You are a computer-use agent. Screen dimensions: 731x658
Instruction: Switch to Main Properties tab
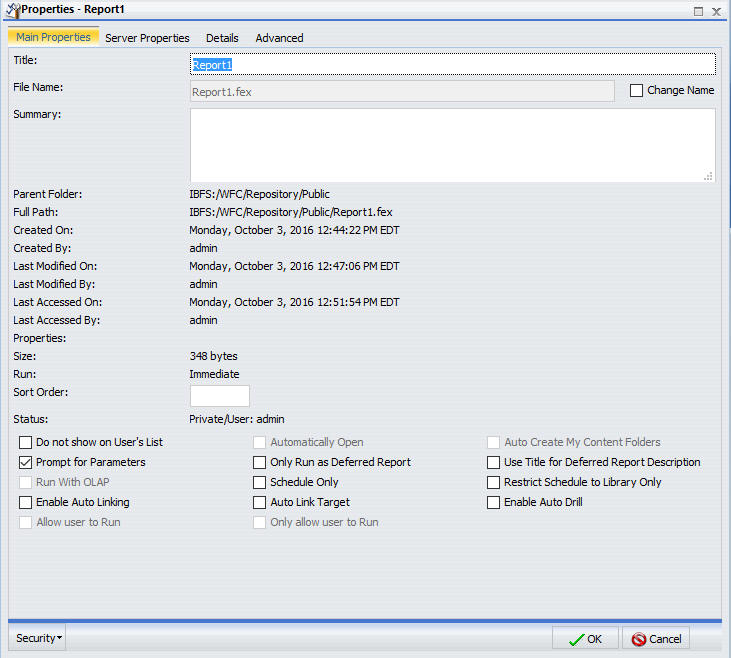tap(53, 37)
